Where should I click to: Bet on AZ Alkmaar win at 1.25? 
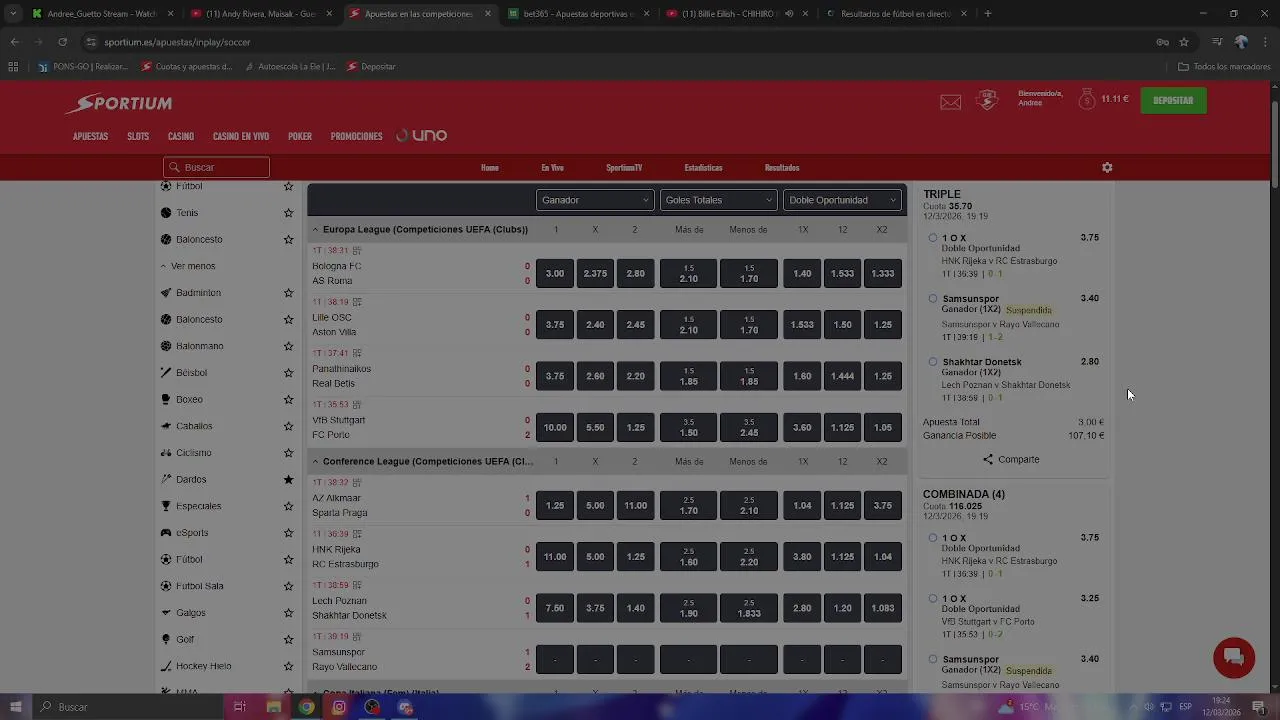(x=555, y=505)
